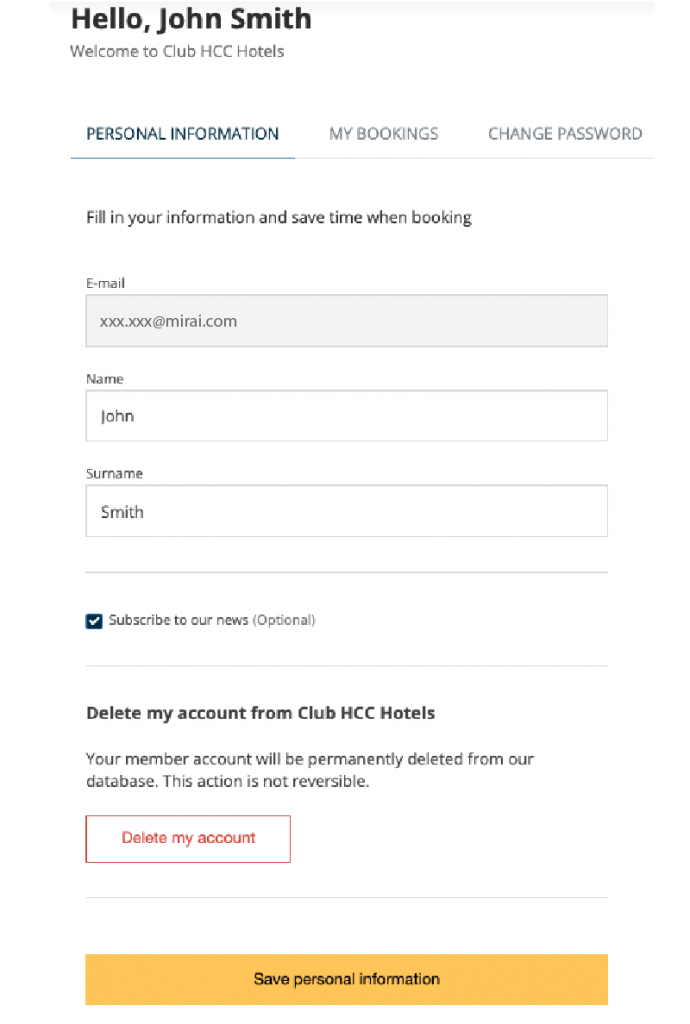
Task: Click the E-mail field label
Action: [105, 283]
